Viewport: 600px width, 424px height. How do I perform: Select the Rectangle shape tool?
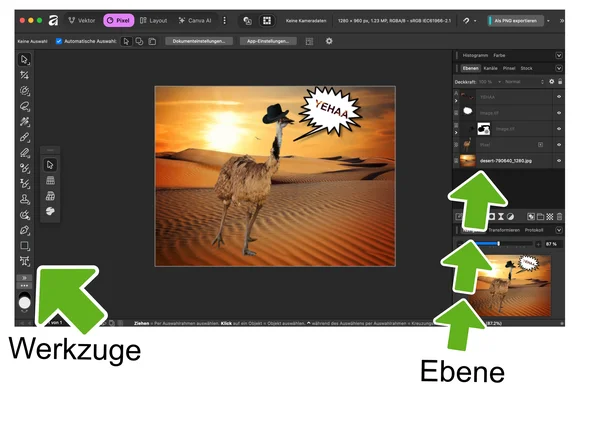pyautogui.click(x=25, y=245)
